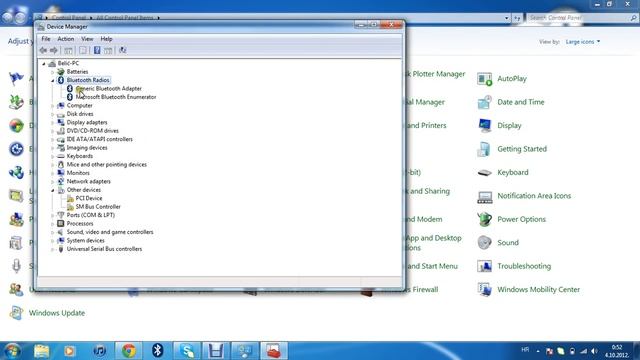Open the Help menu in Device Manager
Viewport: 640px width, 360px height.
106,39
